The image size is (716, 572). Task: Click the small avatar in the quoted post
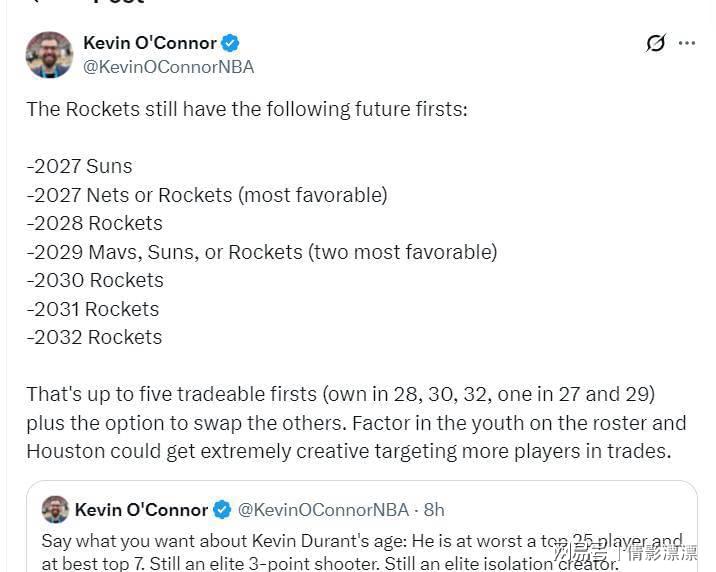[55, 509]
